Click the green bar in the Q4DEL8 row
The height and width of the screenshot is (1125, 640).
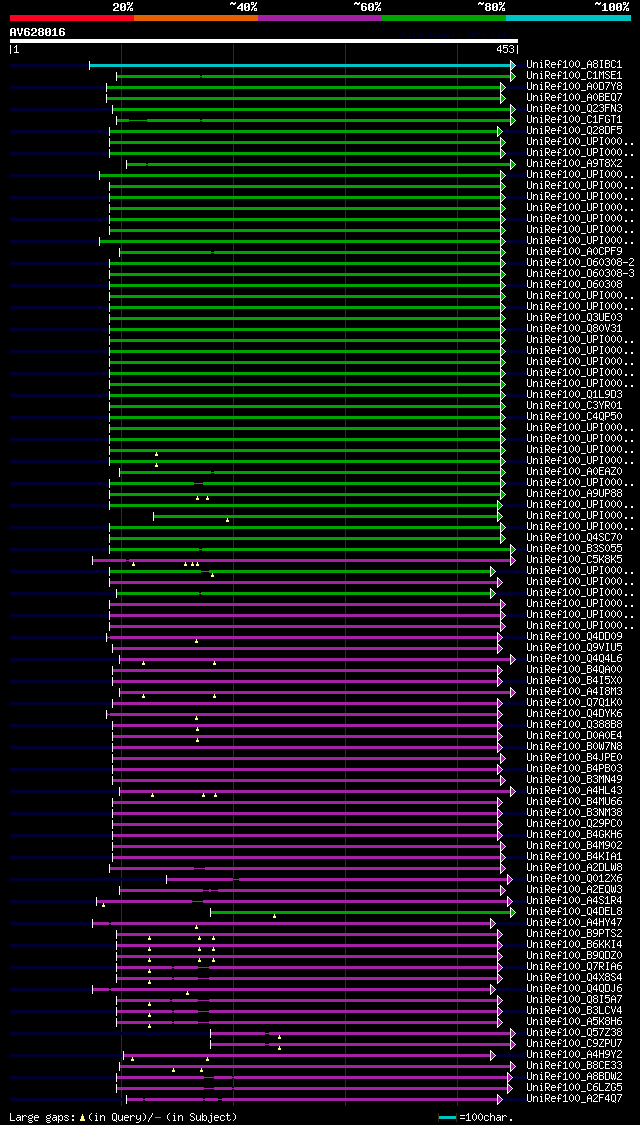click(361, 912)
